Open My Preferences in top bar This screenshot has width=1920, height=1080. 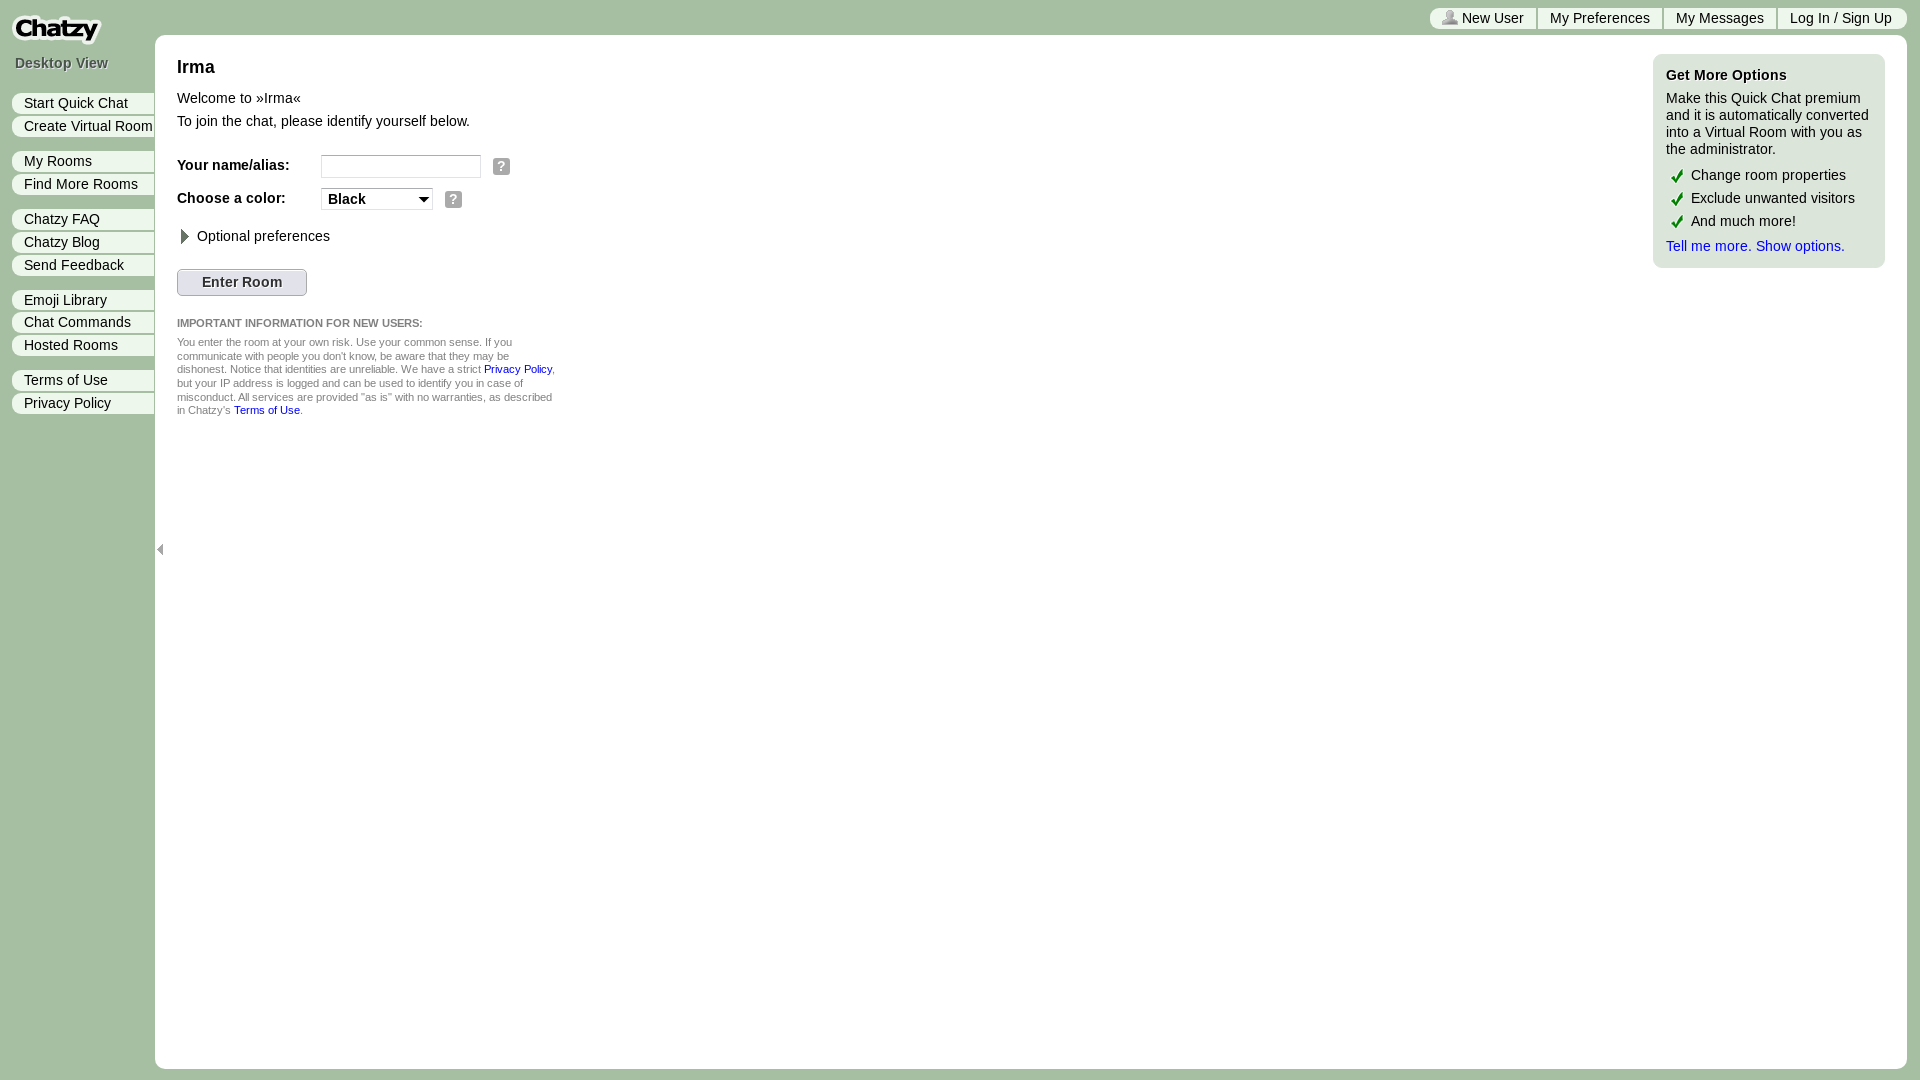click(x=1600, y=18)
